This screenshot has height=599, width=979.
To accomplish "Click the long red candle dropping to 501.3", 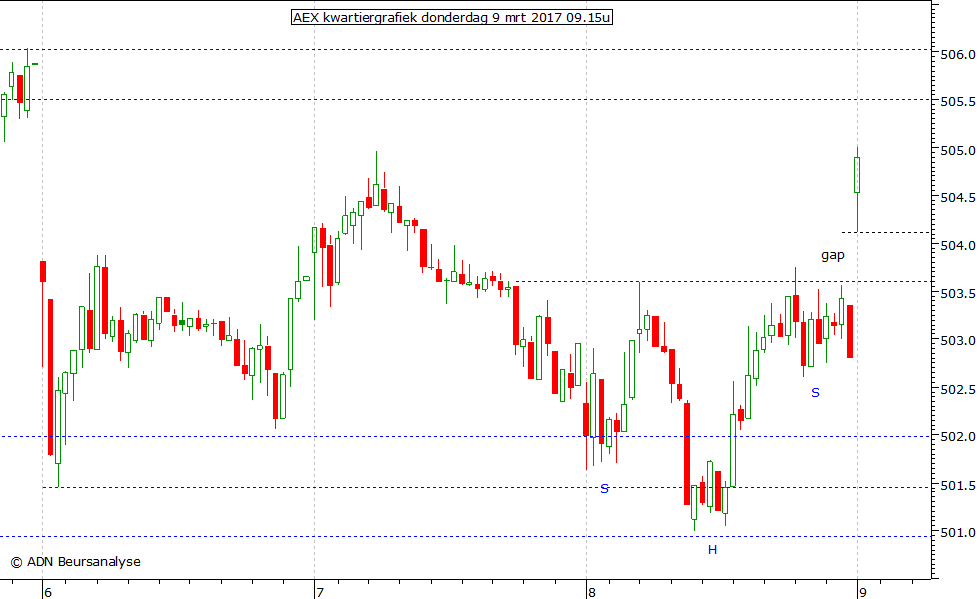I will (x=687, y=453).
